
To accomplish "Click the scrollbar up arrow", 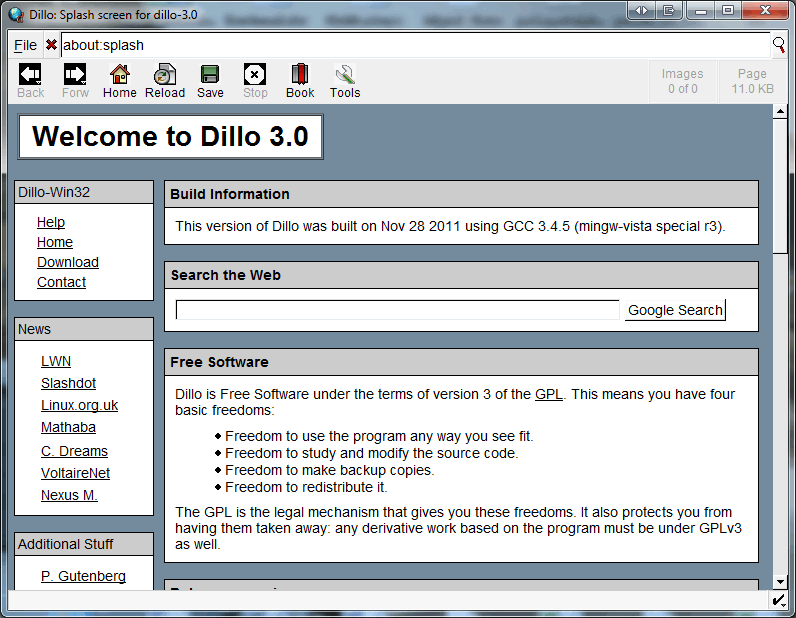I will 780,111.
